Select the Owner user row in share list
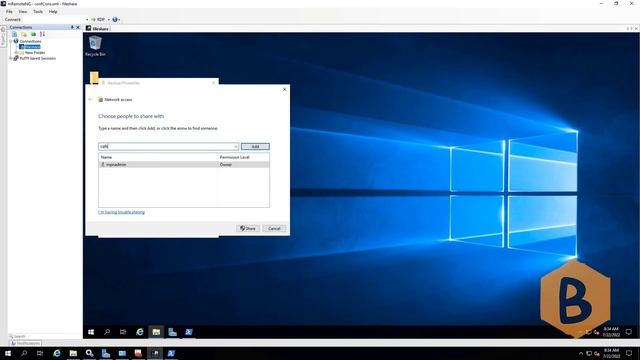Screen dimensions: 640x360 click(x=184, y=164)
